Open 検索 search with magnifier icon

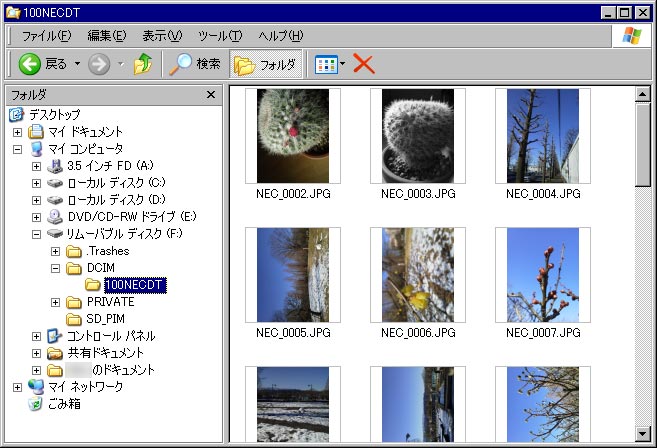(x=195, y=64)
